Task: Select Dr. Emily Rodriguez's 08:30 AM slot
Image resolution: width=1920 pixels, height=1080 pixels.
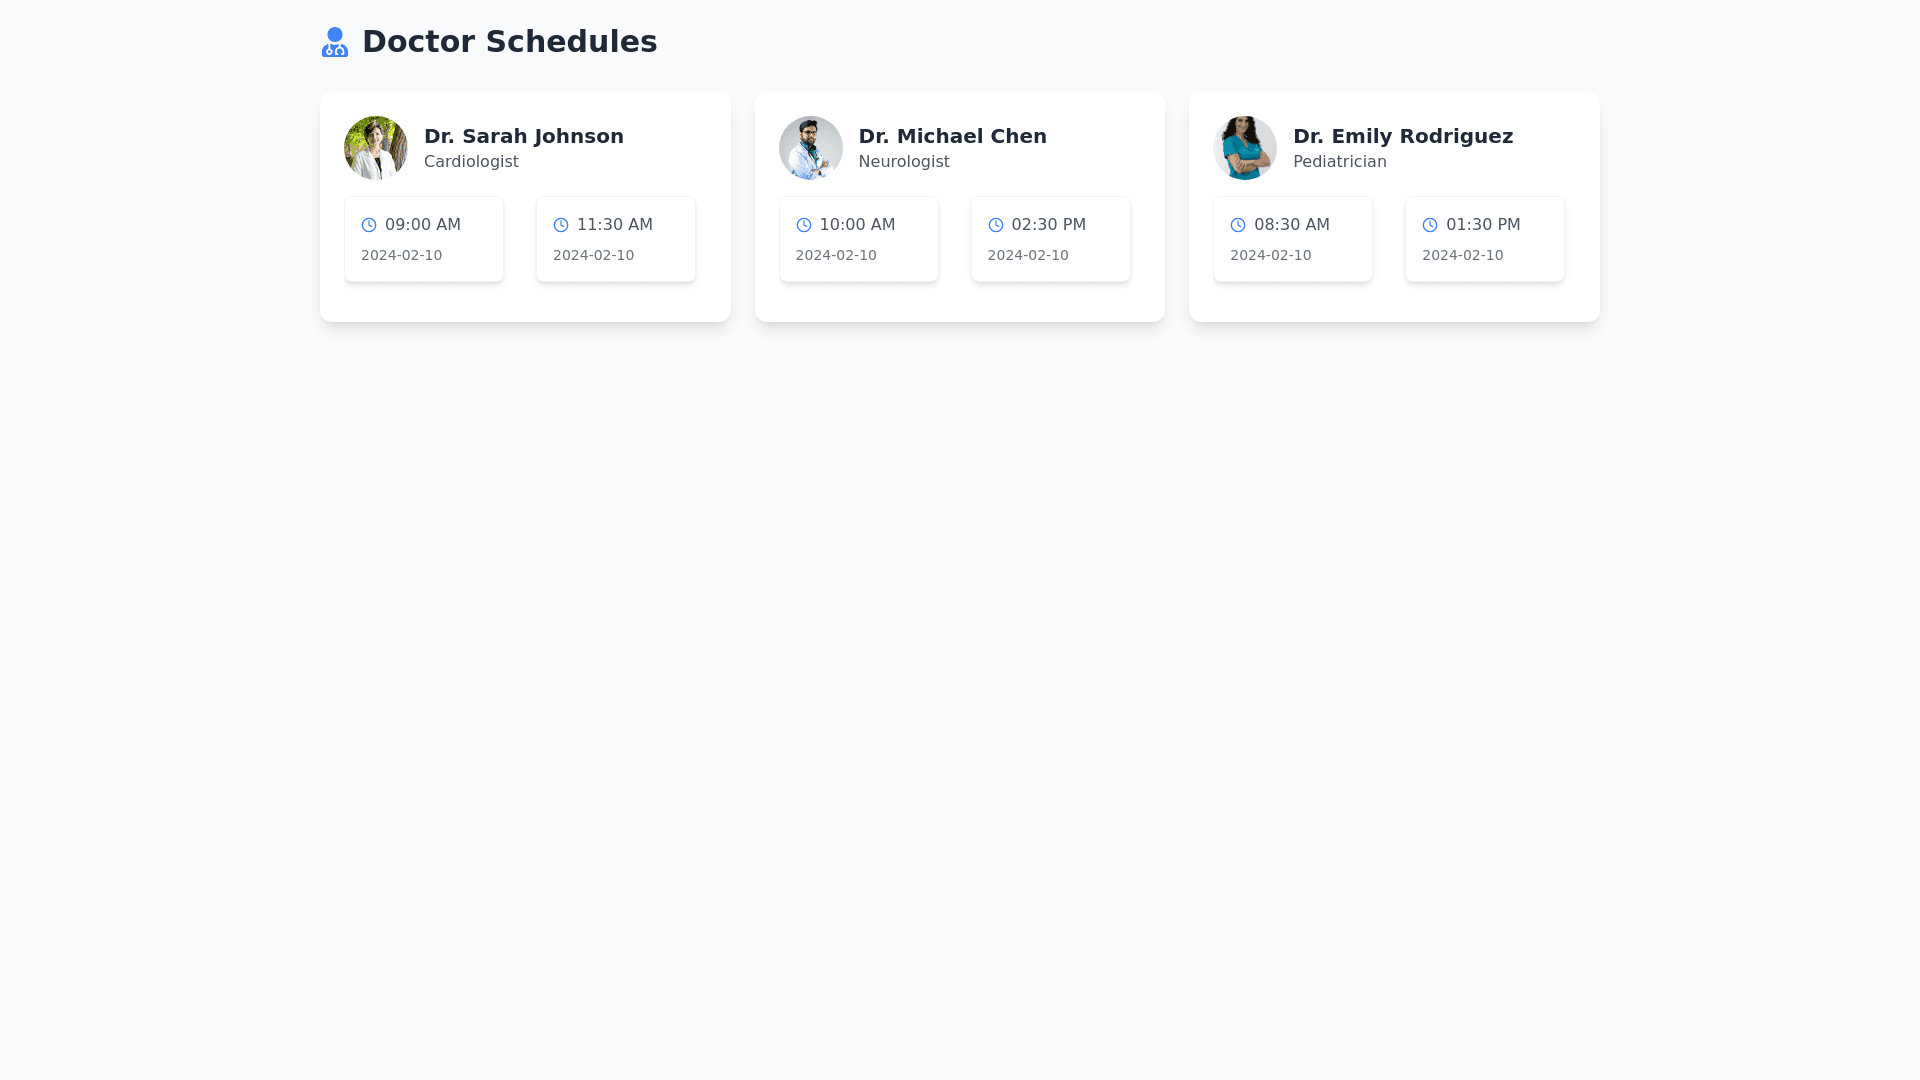Action: (1293, 240)
